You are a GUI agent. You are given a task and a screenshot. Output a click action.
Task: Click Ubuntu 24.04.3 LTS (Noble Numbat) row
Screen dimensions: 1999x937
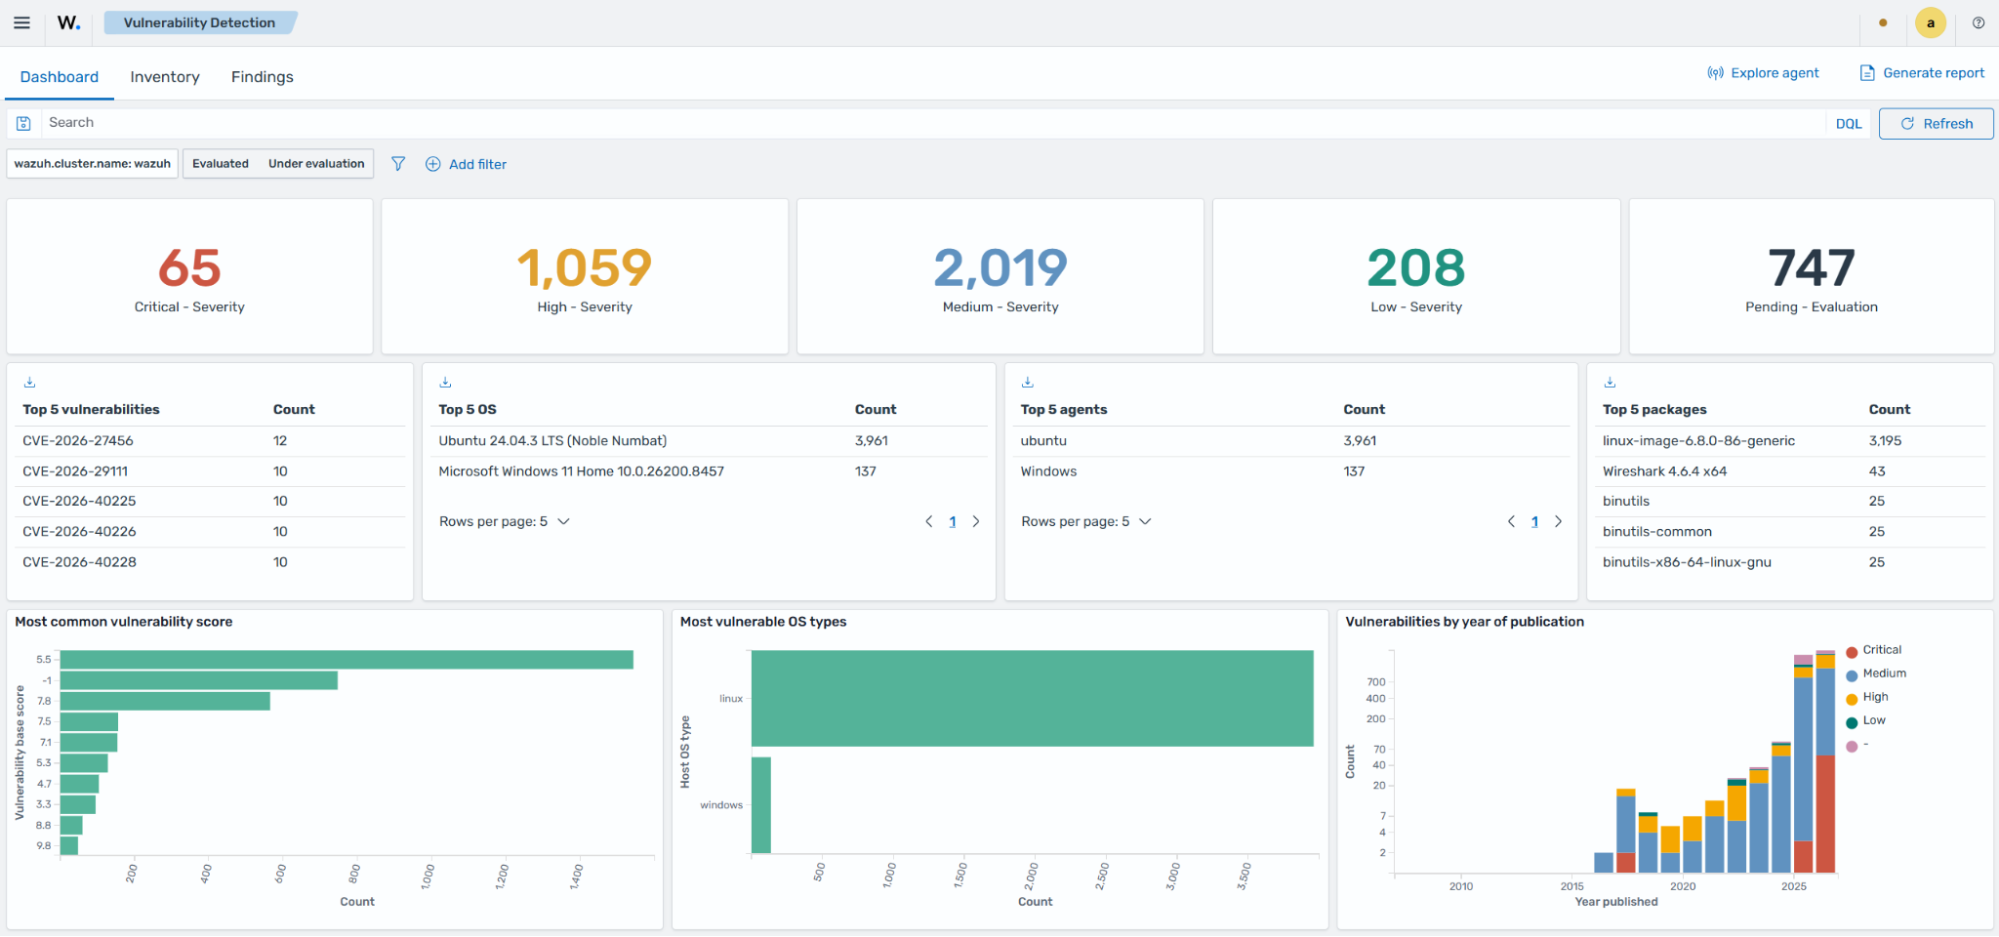[x=709, y=441]
